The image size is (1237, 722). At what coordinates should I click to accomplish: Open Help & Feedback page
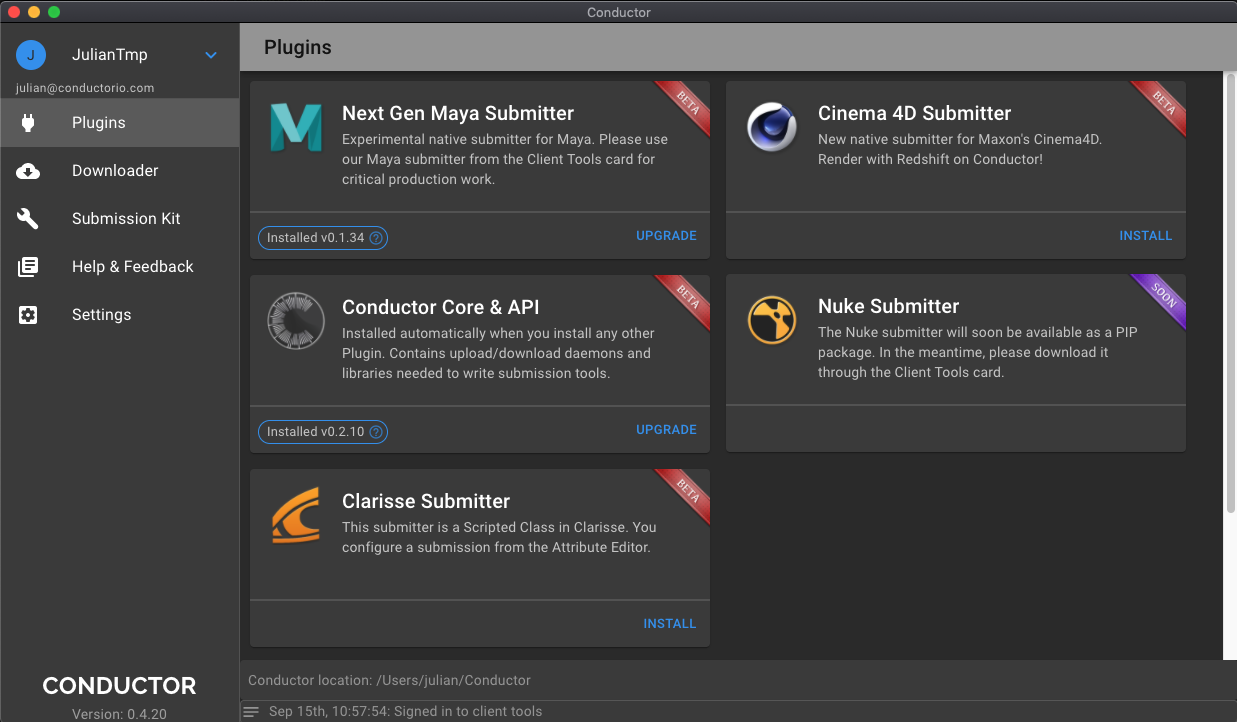[x=119, y=267]
